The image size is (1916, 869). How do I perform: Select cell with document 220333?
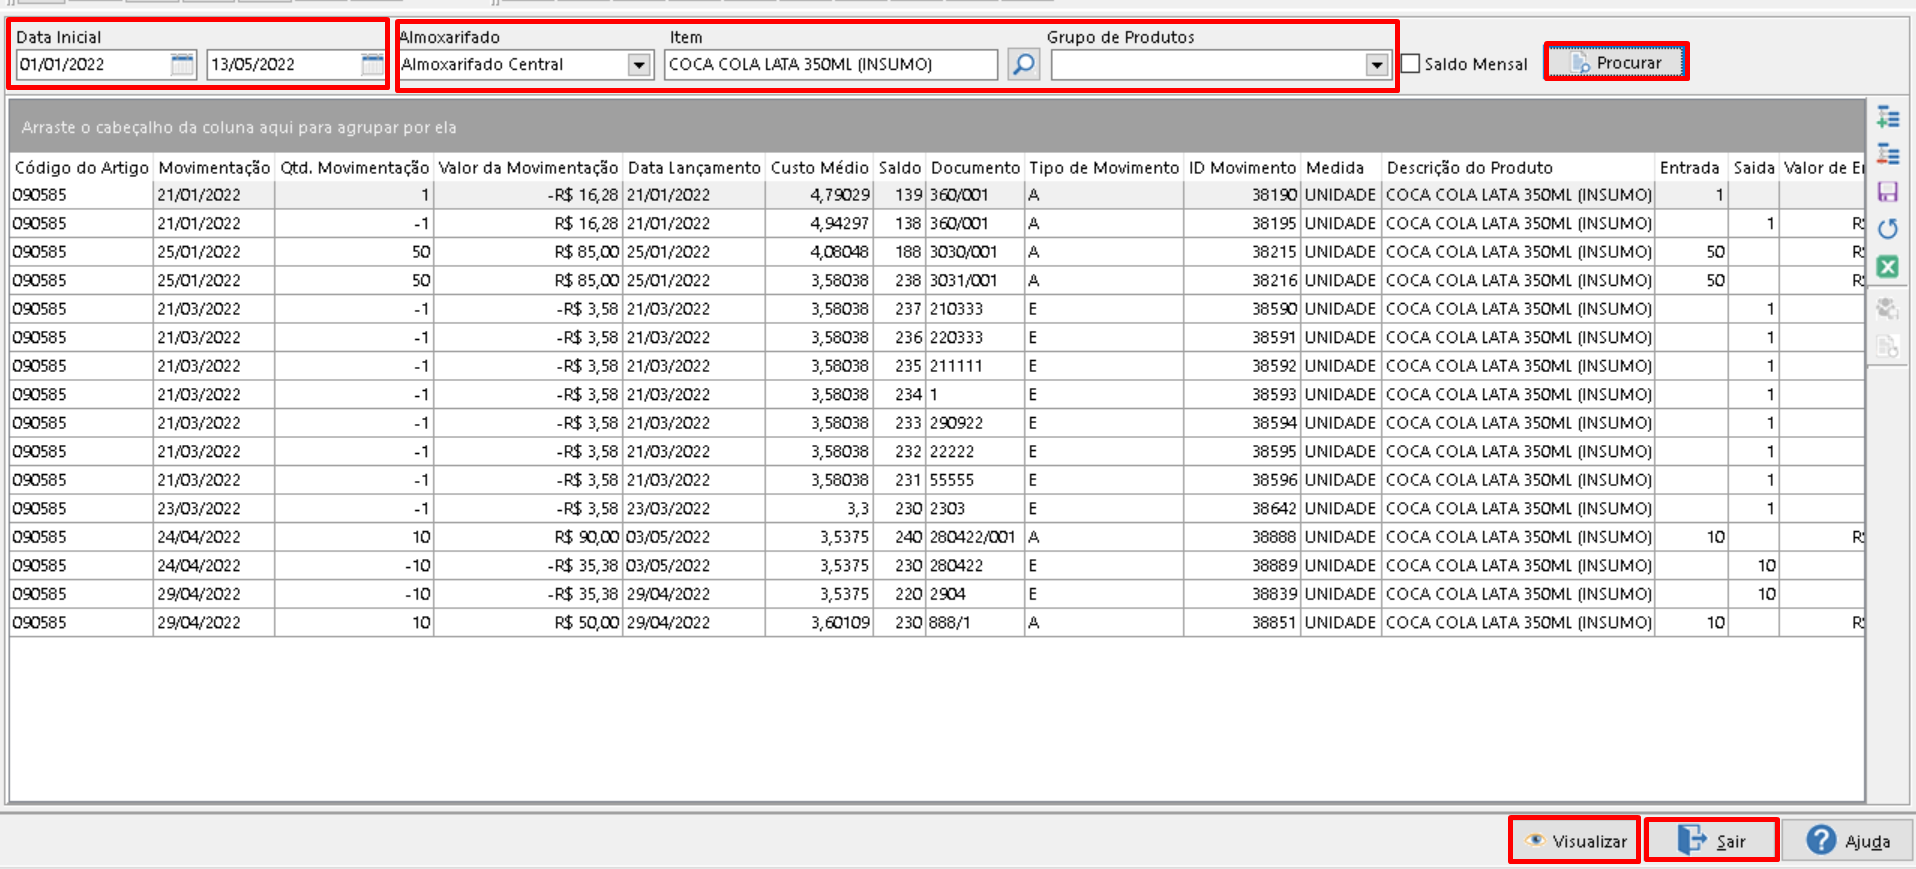coord(975,338)
